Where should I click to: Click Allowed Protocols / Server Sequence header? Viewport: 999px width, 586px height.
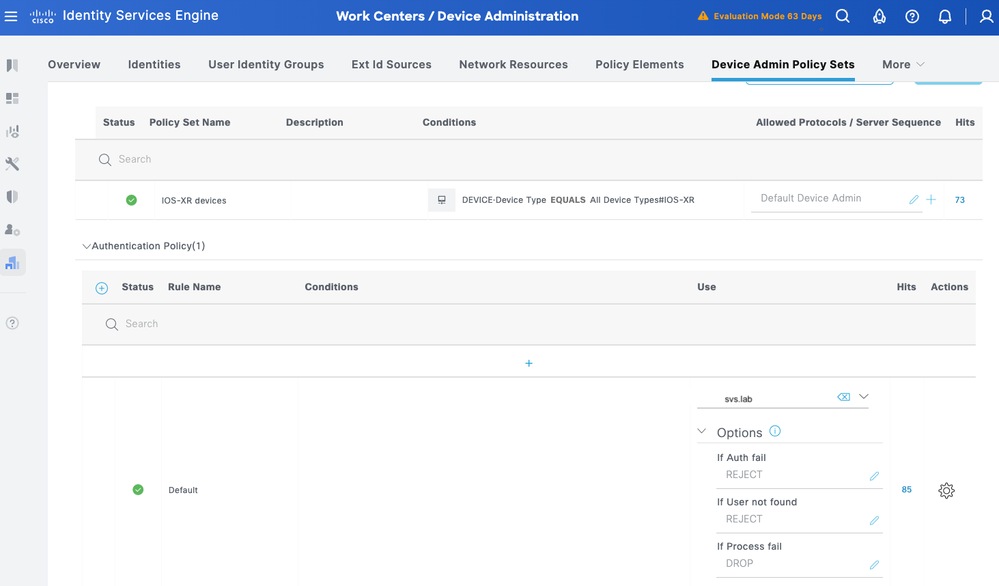tap(848, 122)
